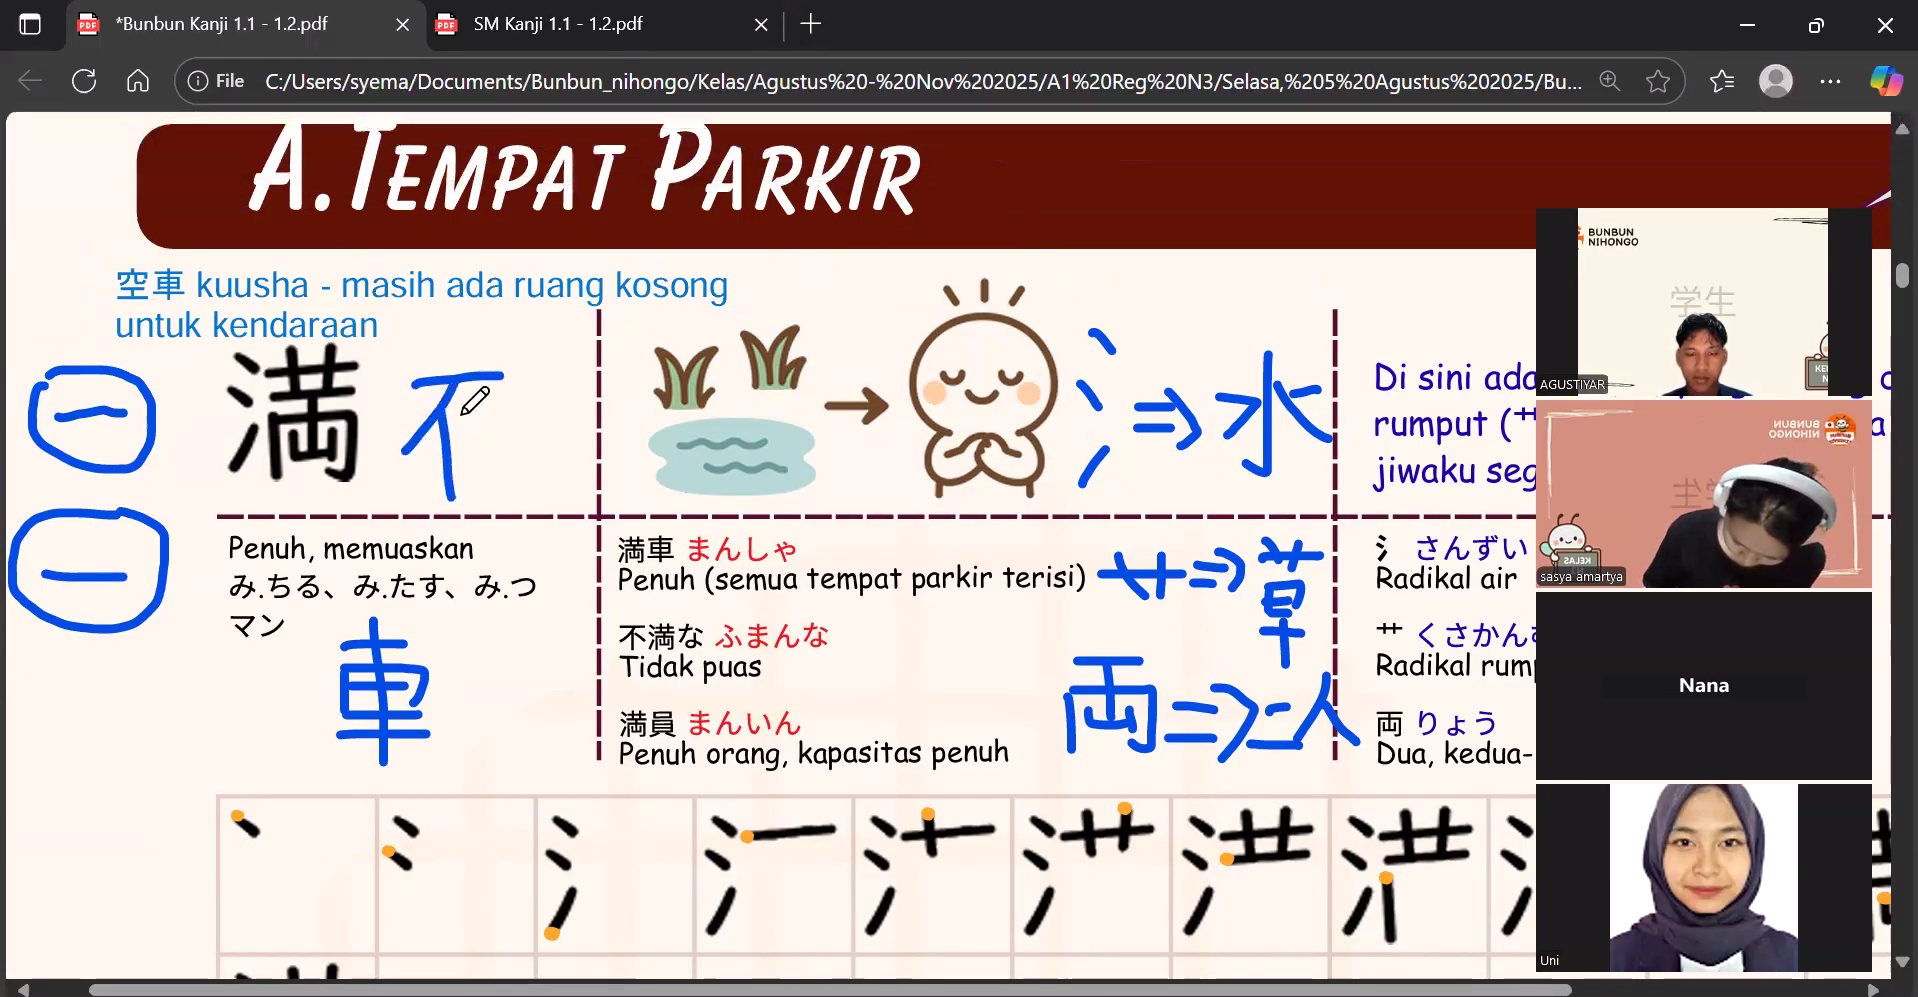Open the Favorites list icon
The height and width of the screenshot is (997, 1918).
tap(1722, 81)
